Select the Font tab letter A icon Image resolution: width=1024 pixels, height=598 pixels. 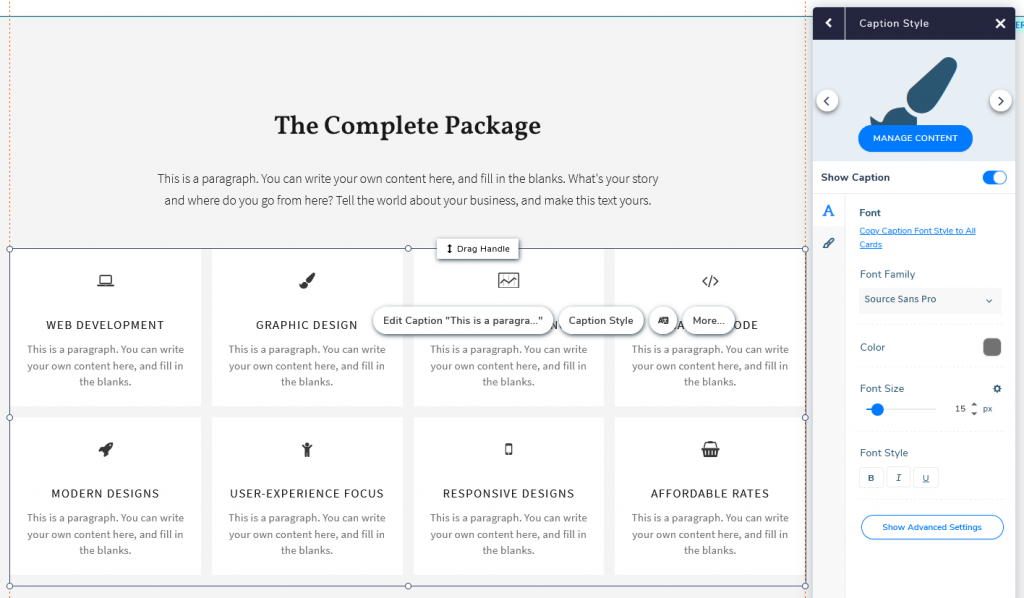click(829, 211)
